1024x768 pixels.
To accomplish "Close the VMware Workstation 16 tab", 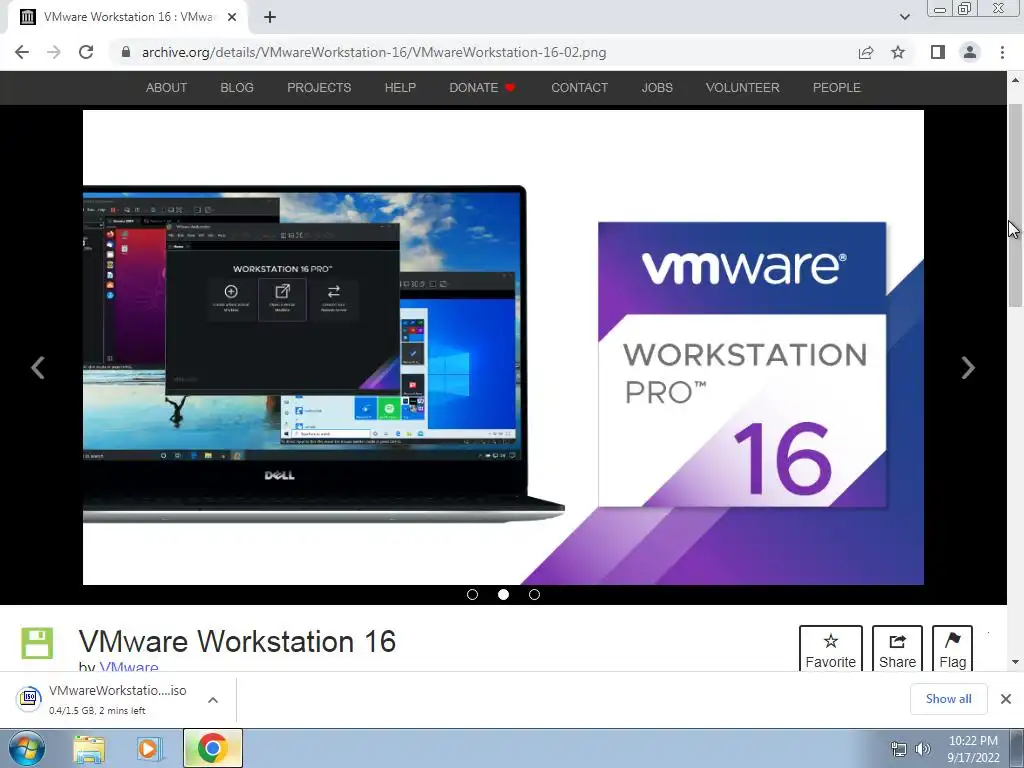I will [x=232, y=17].
